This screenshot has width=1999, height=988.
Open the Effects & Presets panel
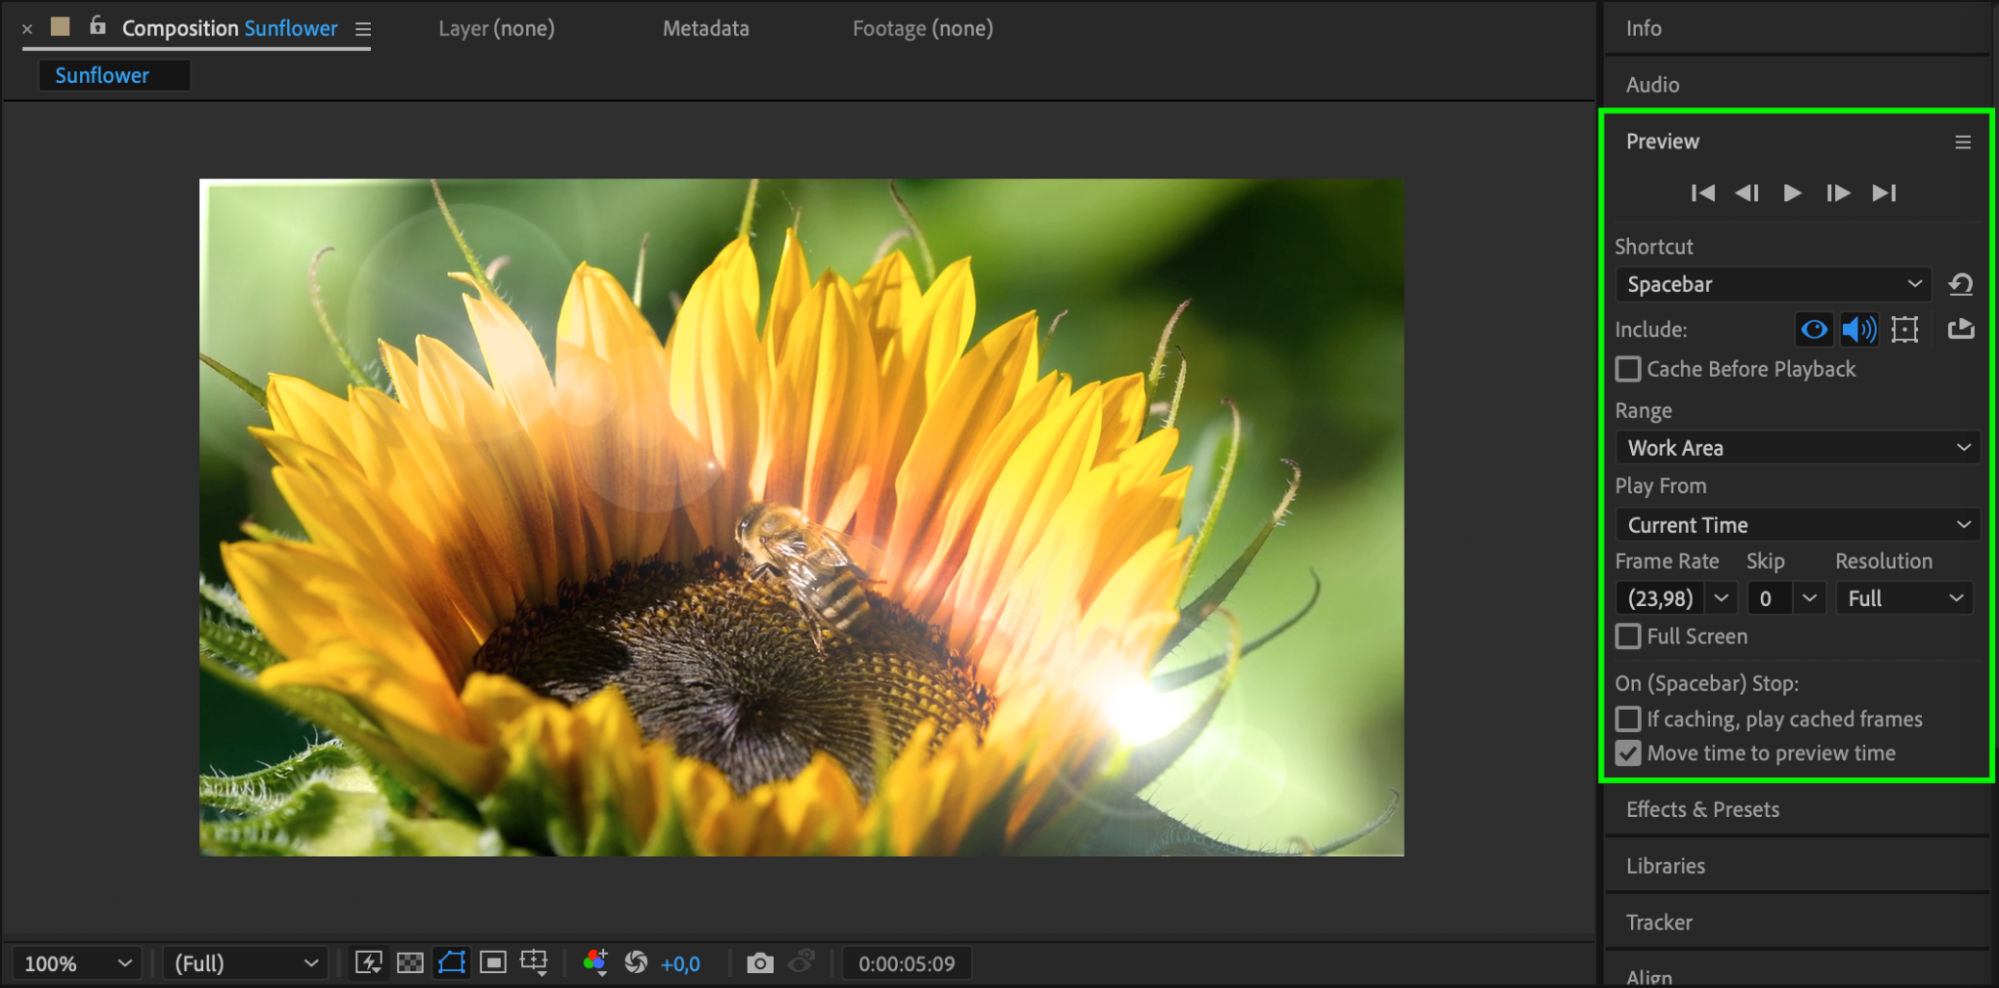click(x=1702, y=810)
